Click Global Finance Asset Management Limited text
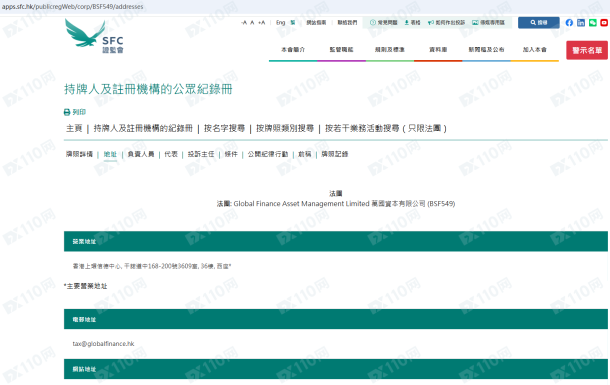This screenshot has width=610, height=385. (301, 204)
